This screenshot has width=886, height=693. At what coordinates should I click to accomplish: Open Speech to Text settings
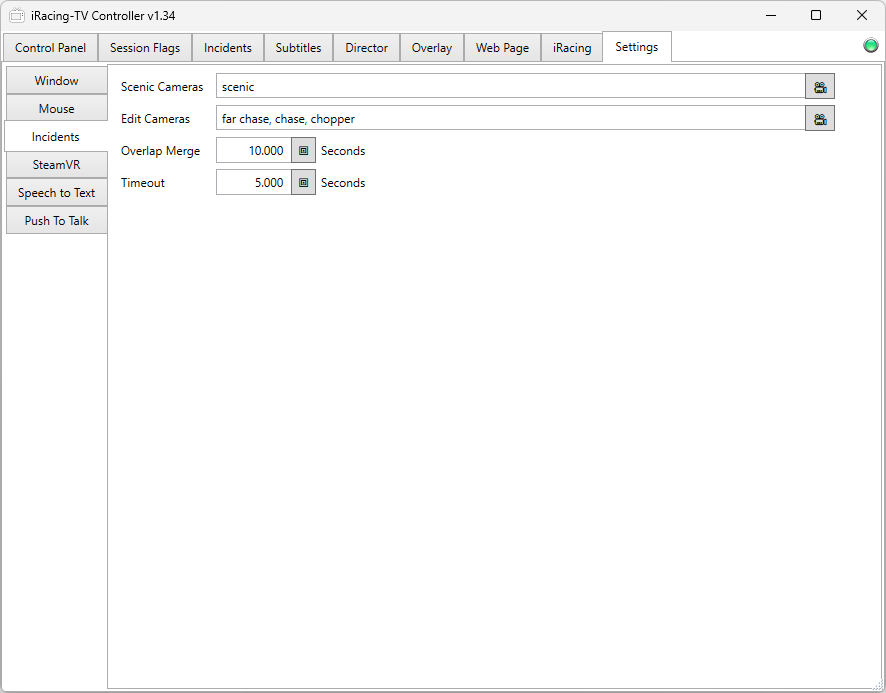coord(57,193)
